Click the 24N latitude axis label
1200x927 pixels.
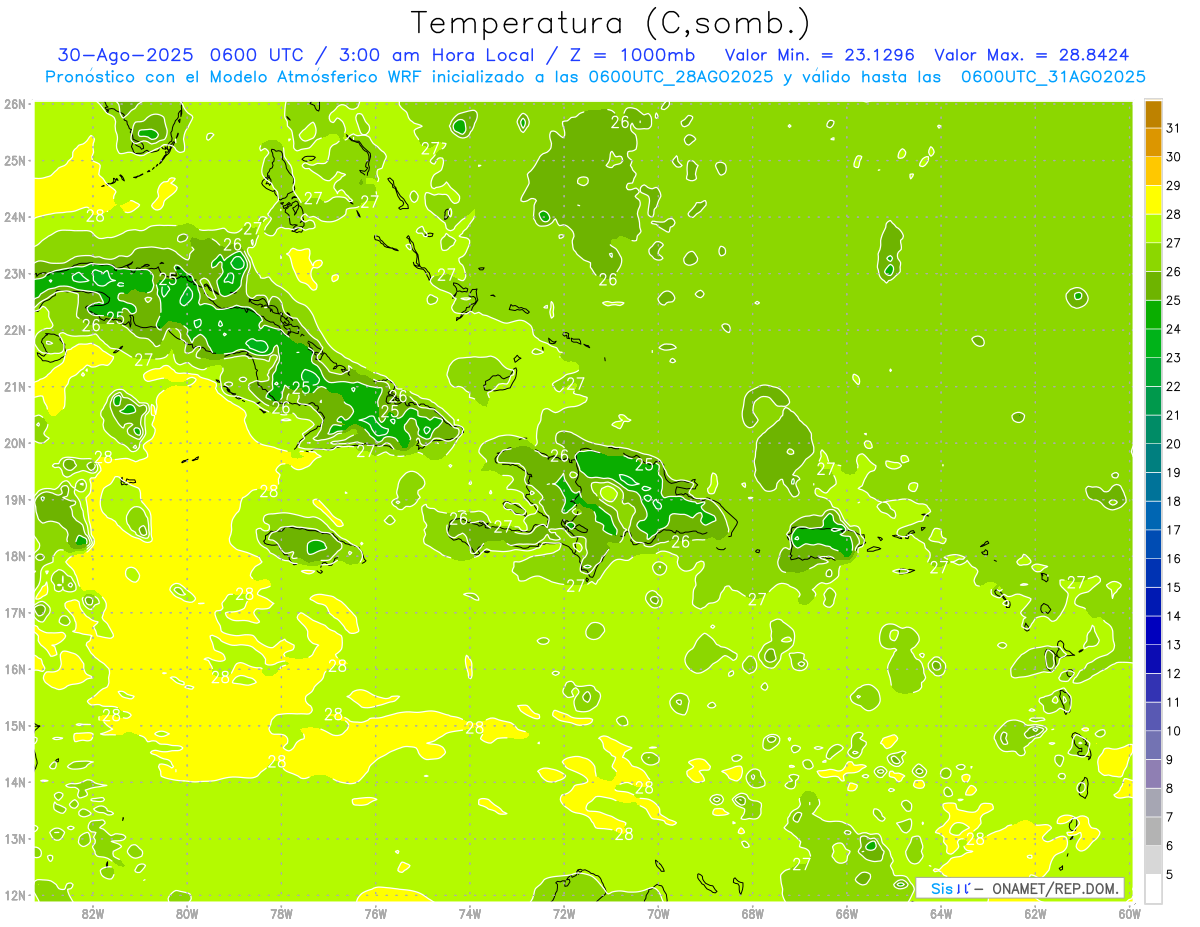15,217
